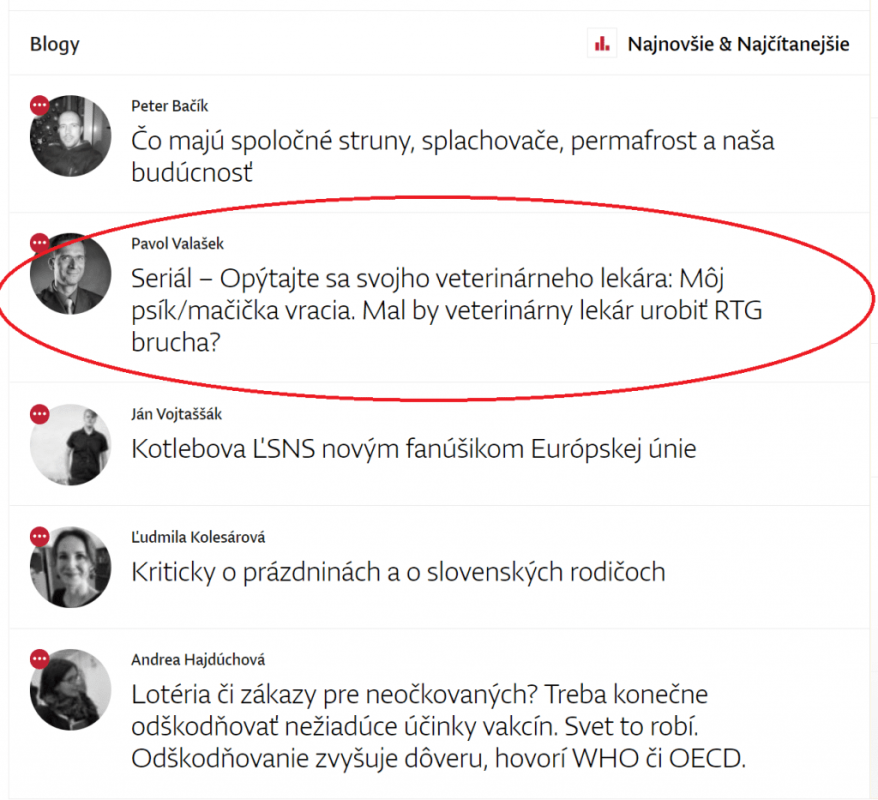Click red badge on Pavol Valašek avatar

point(40,243)
